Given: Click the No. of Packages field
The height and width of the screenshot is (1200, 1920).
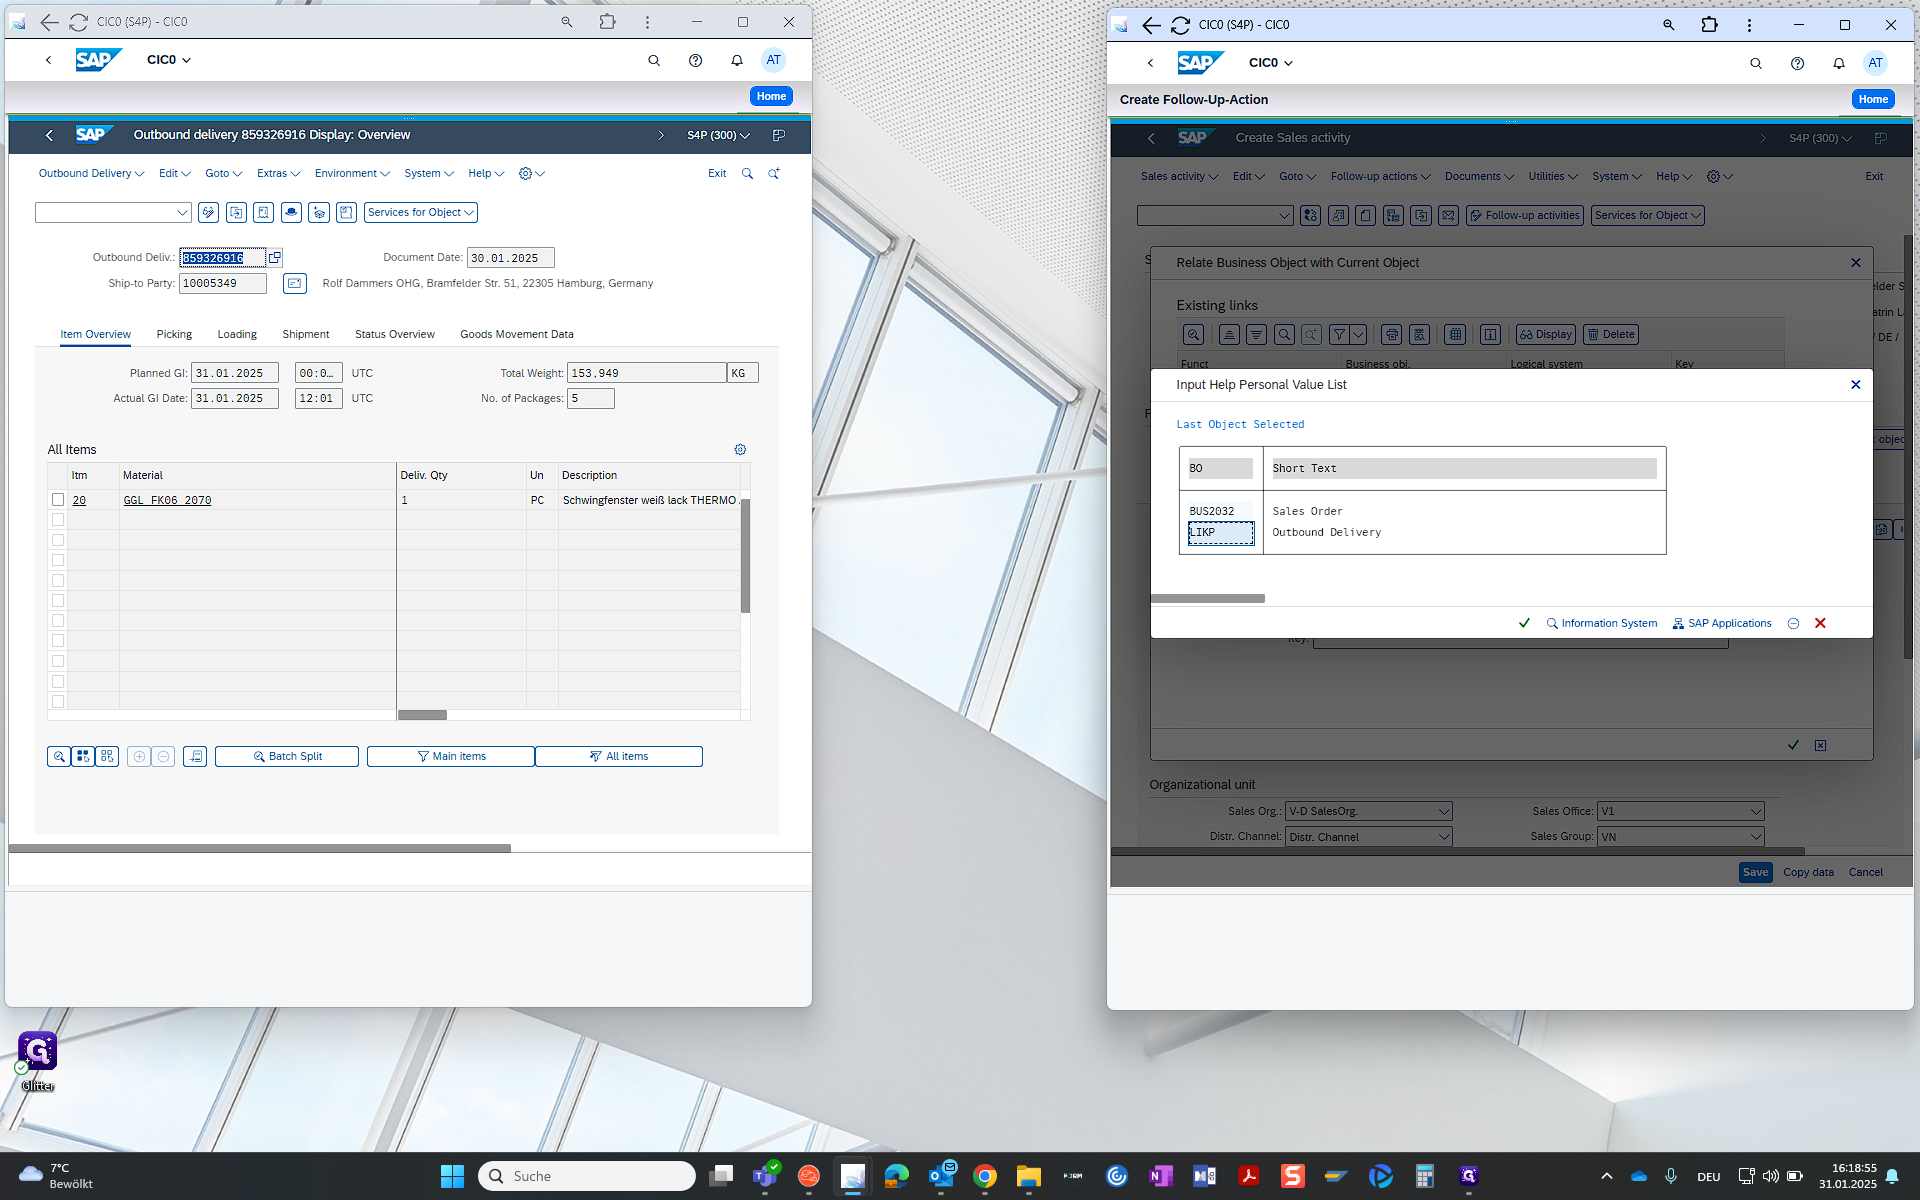Looking at the screenshot, I should (591, 398).
